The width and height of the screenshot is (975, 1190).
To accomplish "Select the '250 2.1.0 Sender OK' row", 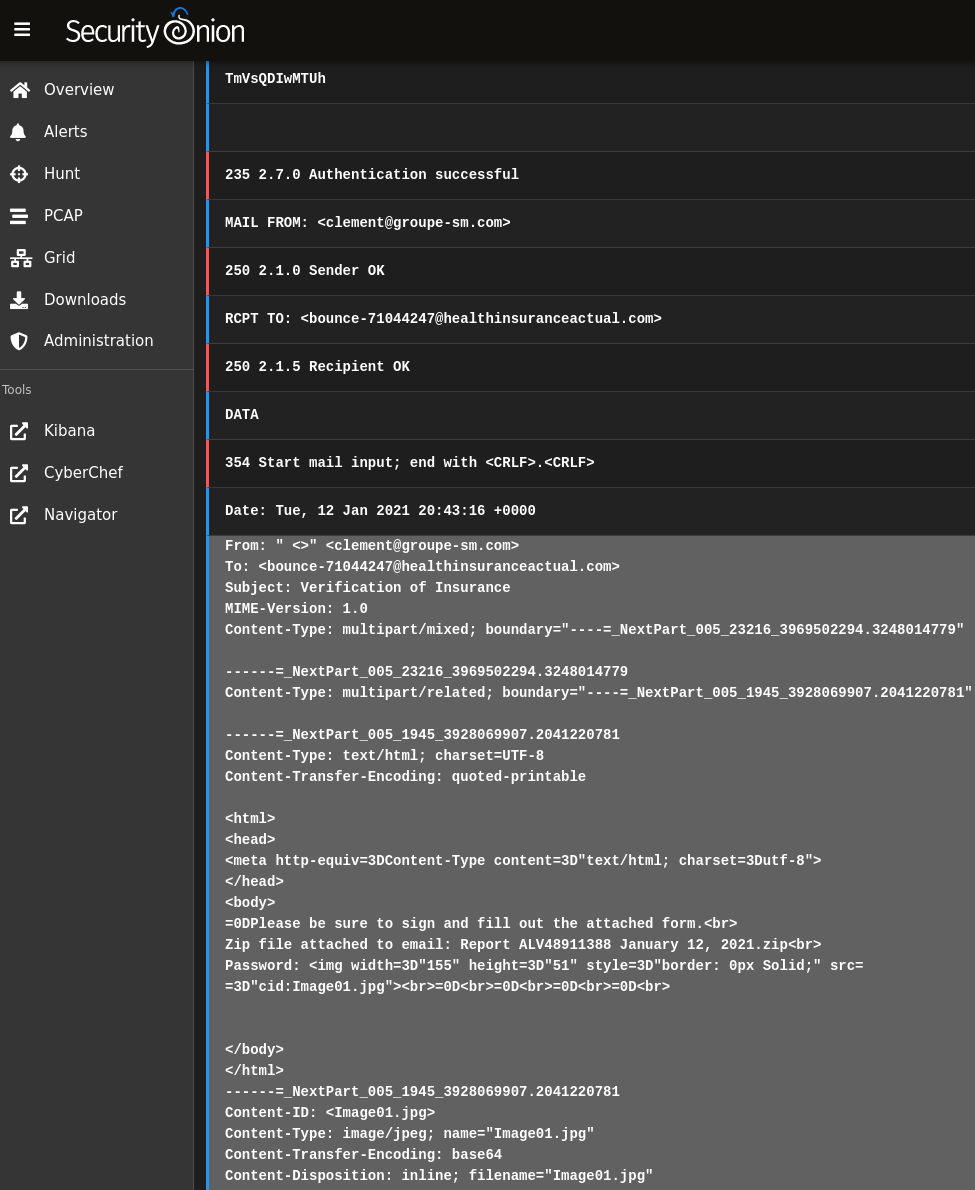I will [591, 271].
